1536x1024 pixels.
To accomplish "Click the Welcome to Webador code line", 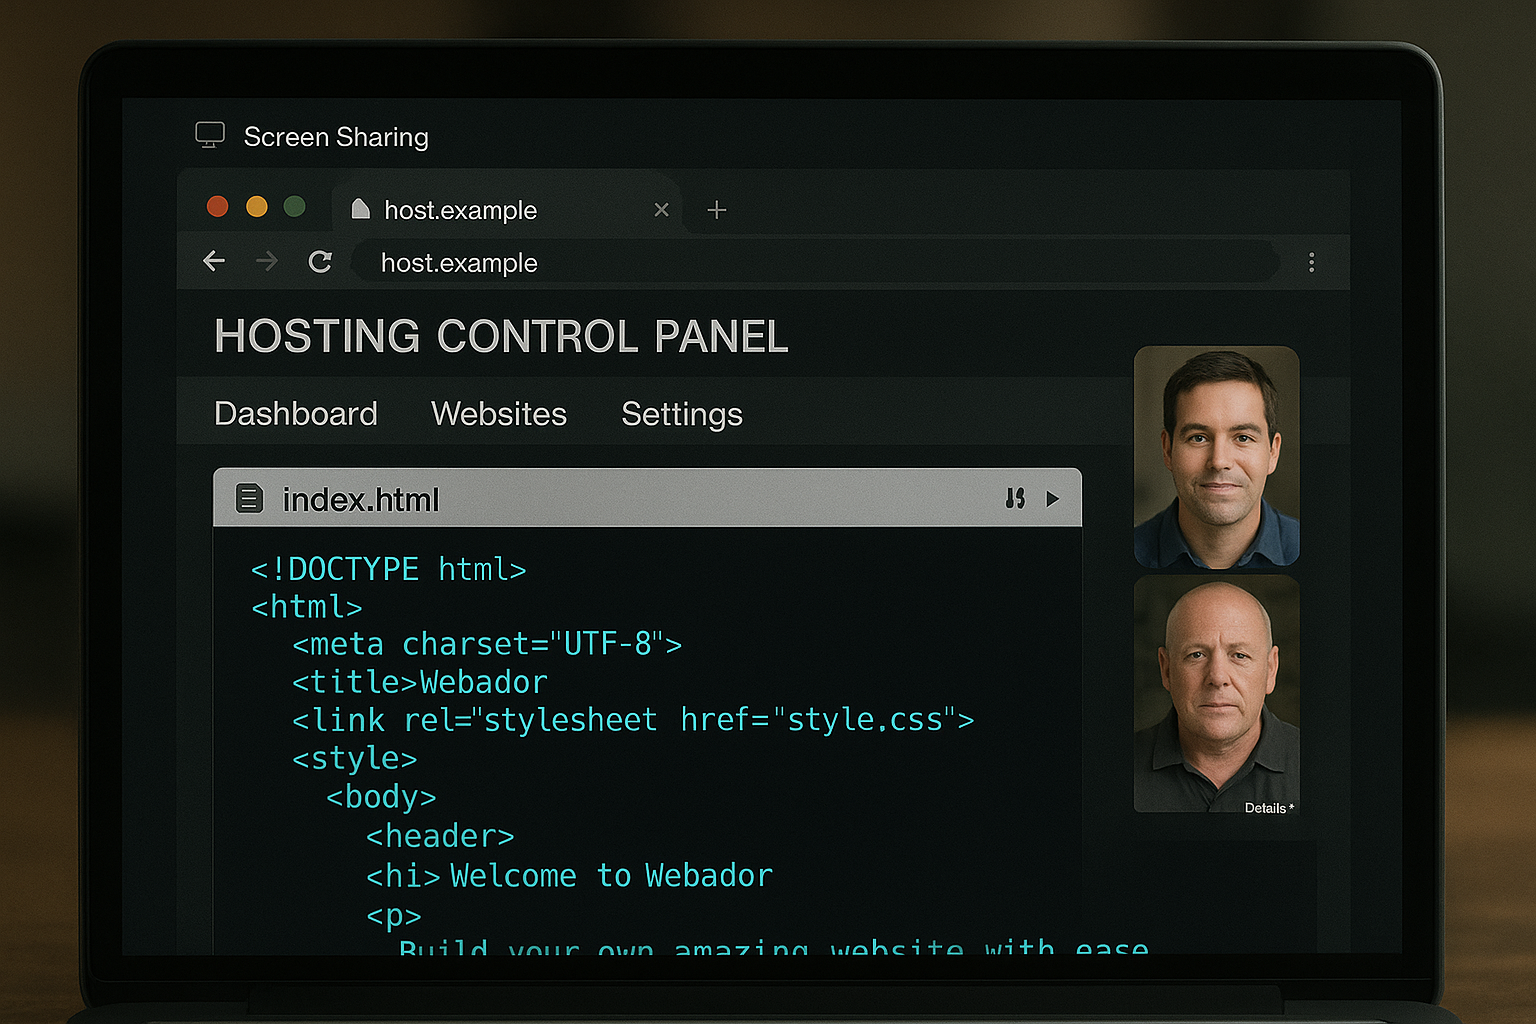I will pos(569,876).
